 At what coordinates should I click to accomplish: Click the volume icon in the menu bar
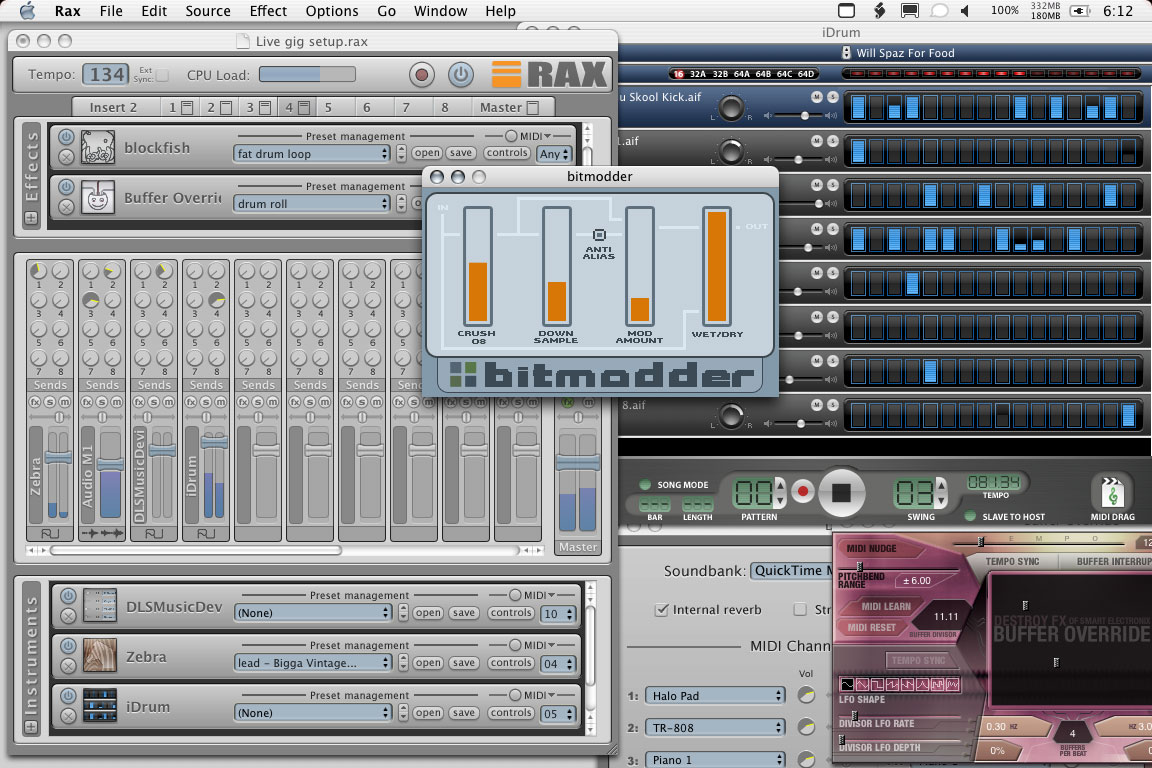[965, 11]
